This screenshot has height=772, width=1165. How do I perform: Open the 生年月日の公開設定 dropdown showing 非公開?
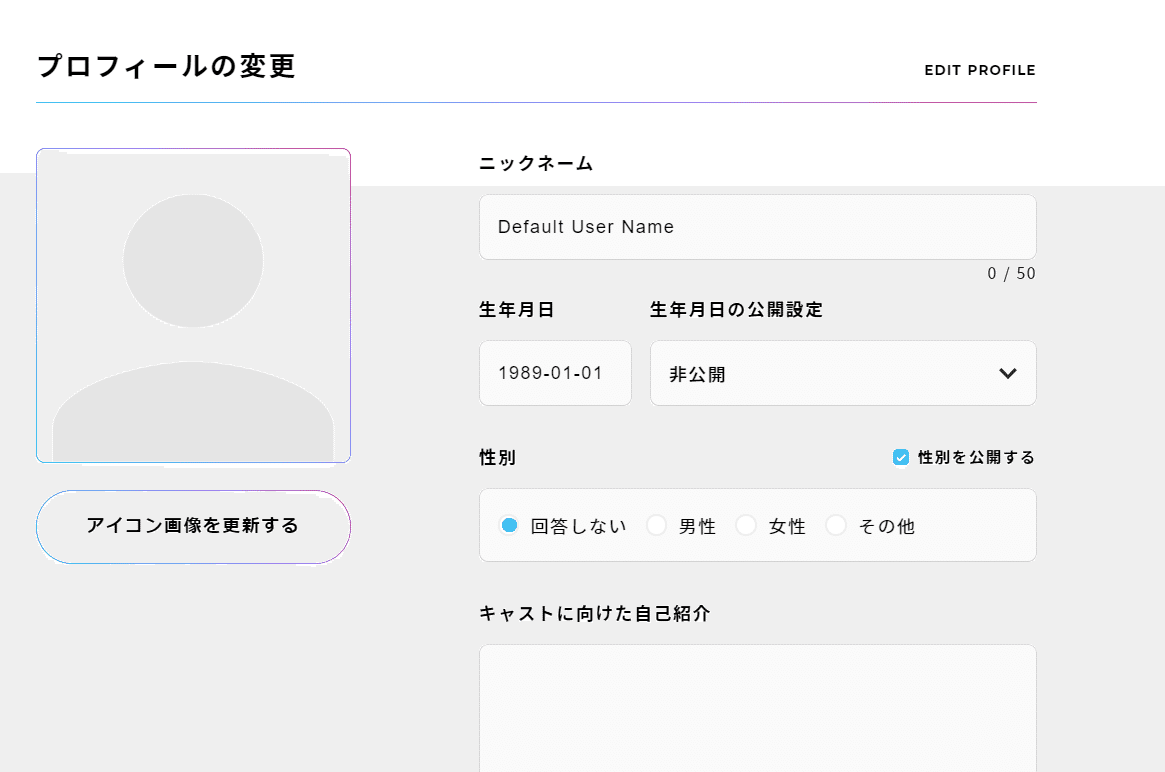click(x=843, y=373)
